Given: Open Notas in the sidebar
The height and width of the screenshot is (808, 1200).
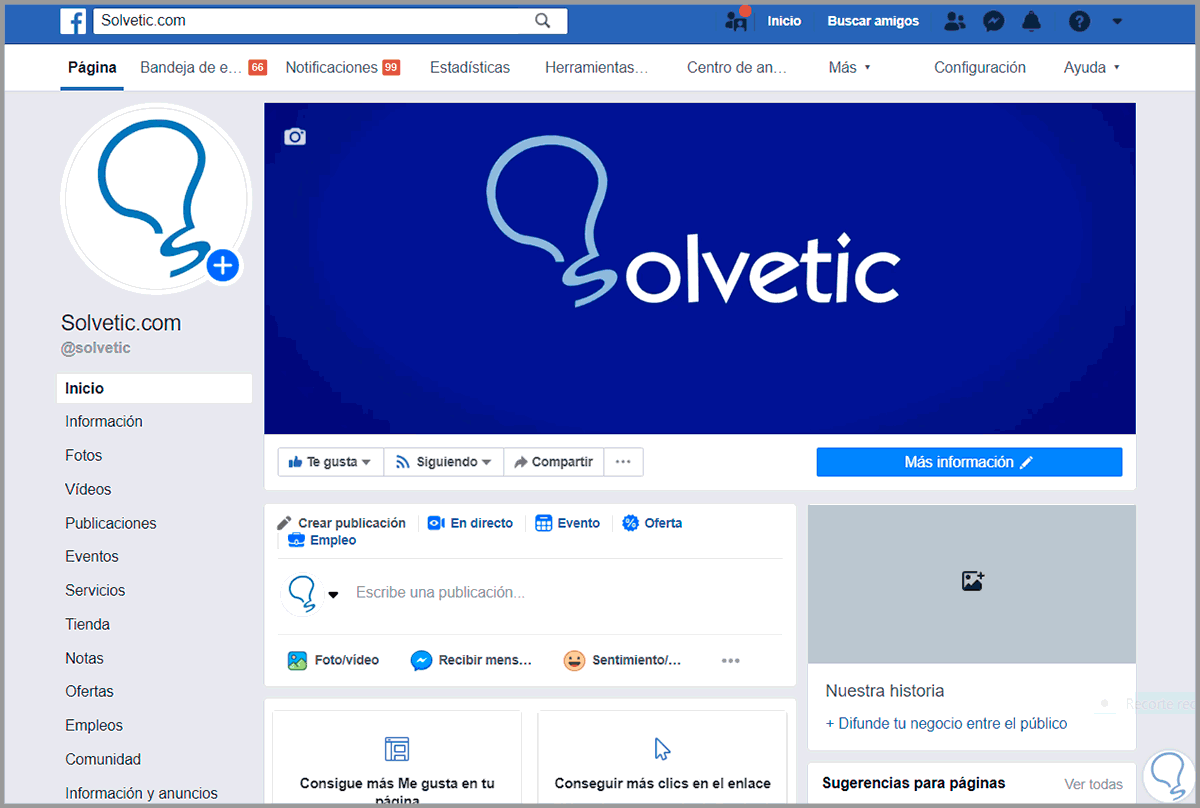Looking at the screenshot, I should click(84, 659).
